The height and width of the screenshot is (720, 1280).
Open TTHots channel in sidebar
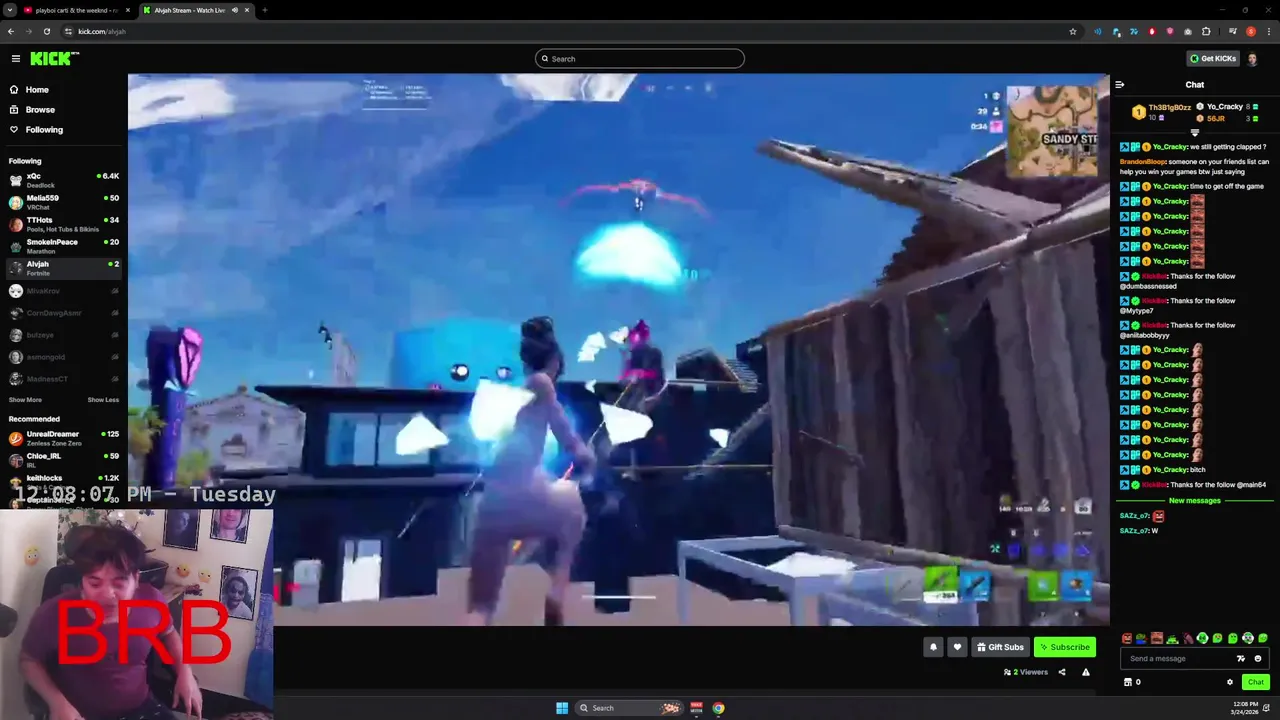click(64, 224)
